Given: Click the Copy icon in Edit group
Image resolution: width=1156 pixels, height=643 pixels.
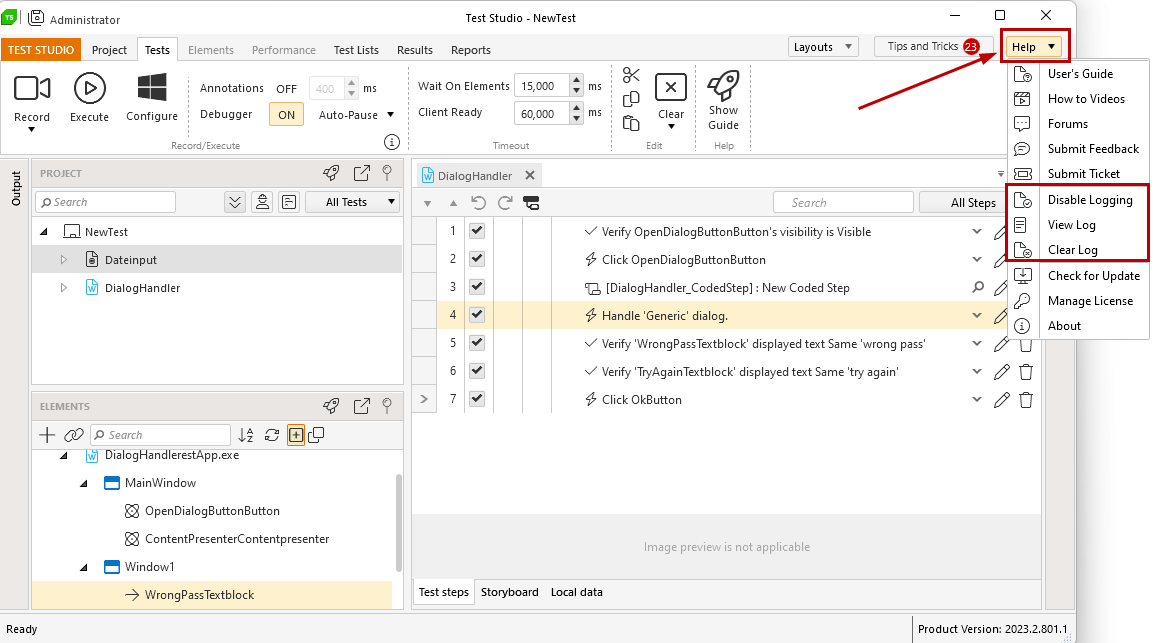Looking at the screenshot, I should click(x=631, y=99).
